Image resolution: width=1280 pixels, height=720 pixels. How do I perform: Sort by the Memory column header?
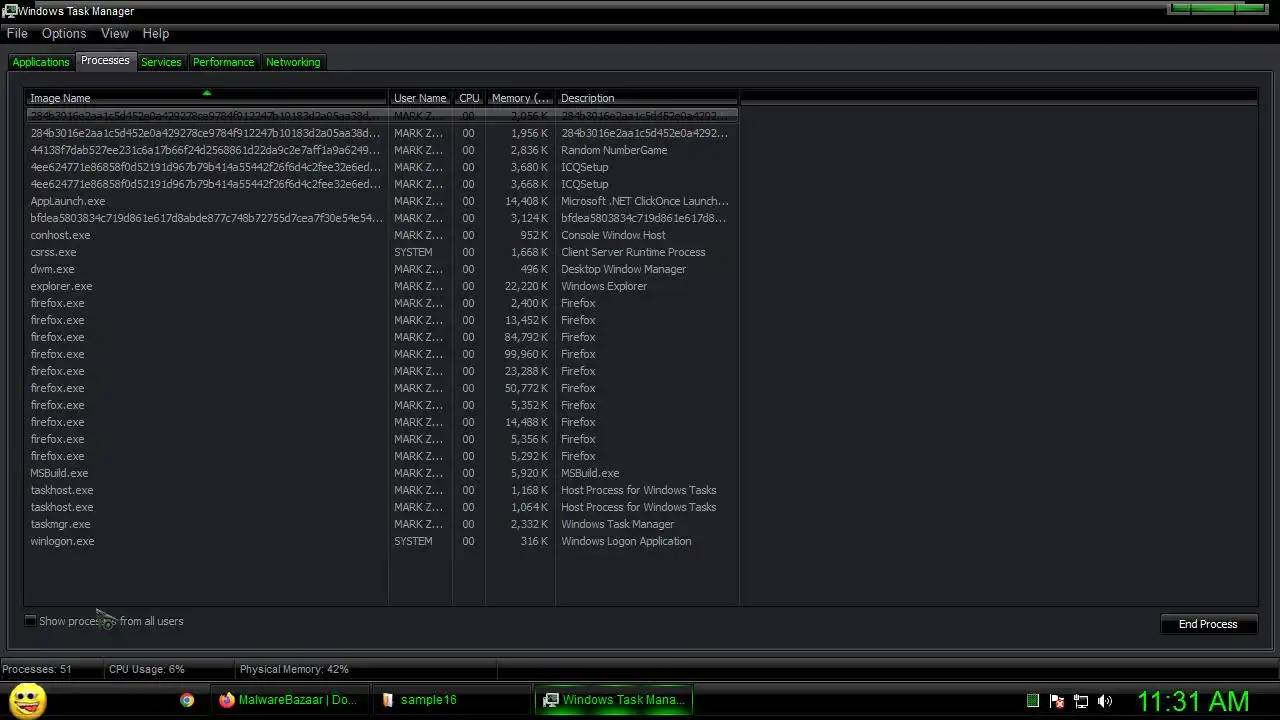pos(520,98)
